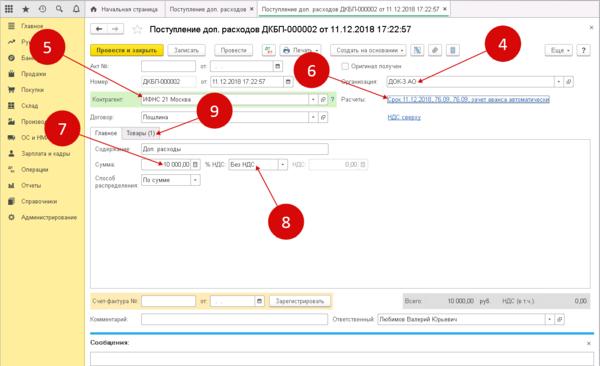Open the Контрагент dropdown list
Image resolution: width=600 pixels, height=366 pixels.
pos(313,100)
